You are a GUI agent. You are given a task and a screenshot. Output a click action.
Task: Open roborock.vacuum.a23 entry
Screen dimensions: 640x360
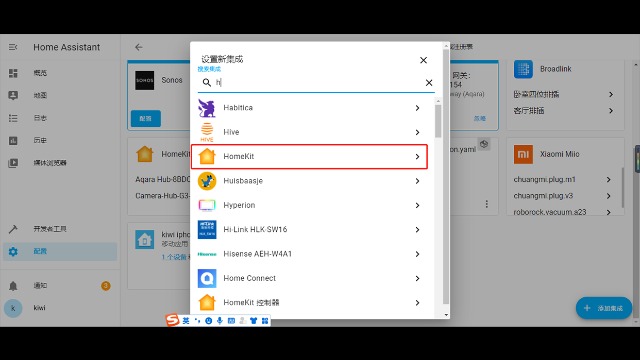550,212
